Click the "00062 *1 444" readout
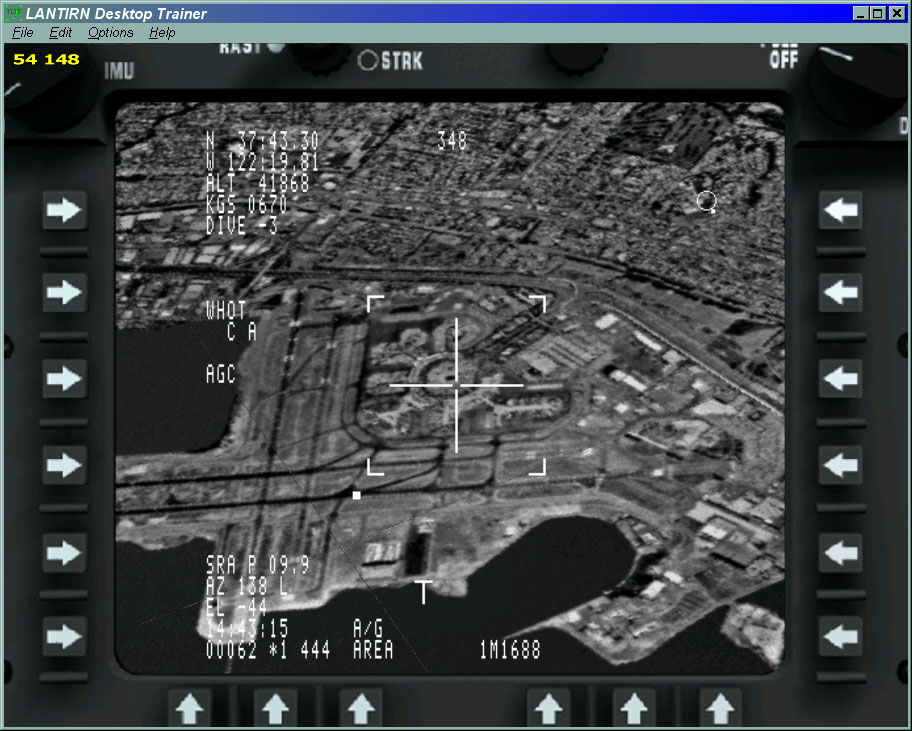The image size is (912, 731). click(x=268, y=650)
